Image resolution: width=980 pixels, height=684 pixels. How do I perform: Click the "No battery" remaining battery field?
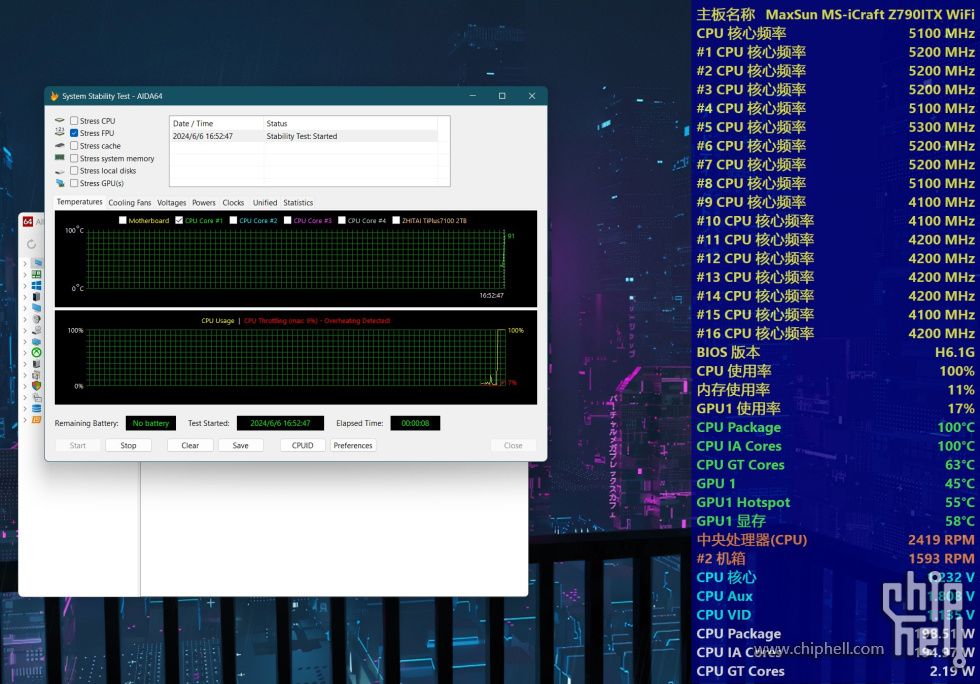(x=151, y=423)
